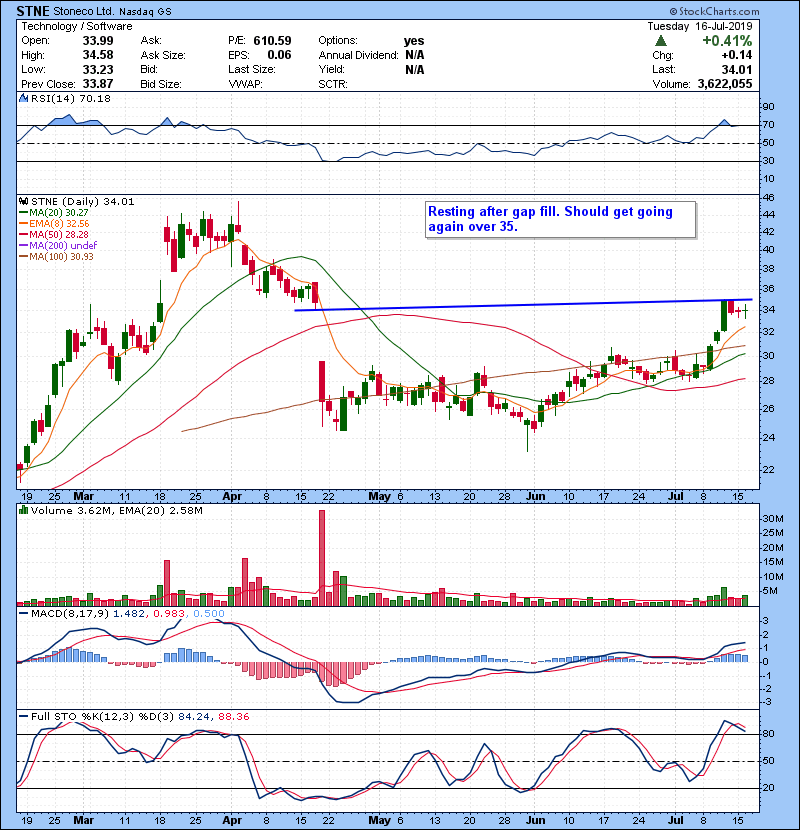The width and height of the screenshot is (800, 830).
Task: Click the Prev Close value 33.87
Action: point(98,84)
